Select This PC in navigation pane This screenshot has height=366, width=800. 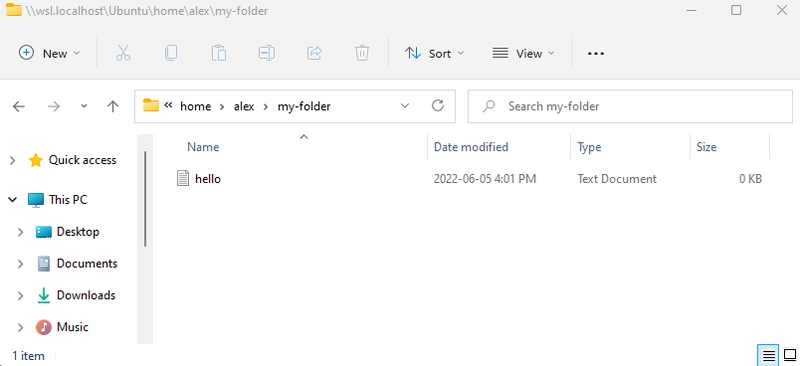tap(68, 200)
